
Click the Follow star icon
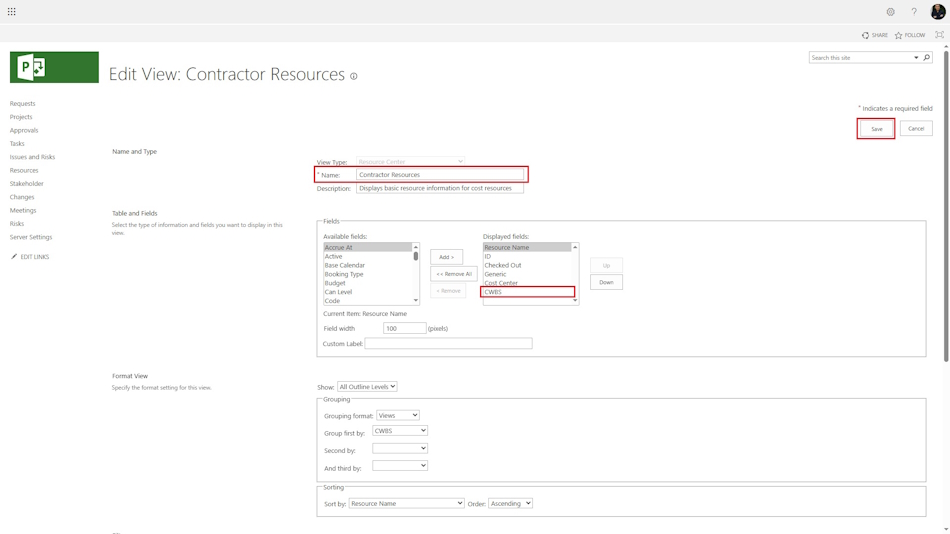pos(899,35)
